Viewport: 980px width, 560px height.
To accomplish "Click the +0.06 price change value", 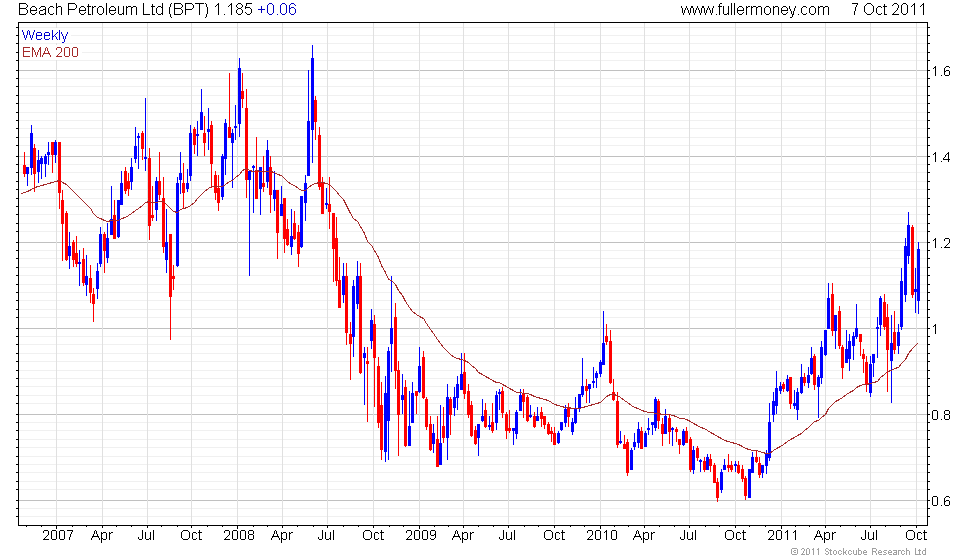I will pos(277,9).
